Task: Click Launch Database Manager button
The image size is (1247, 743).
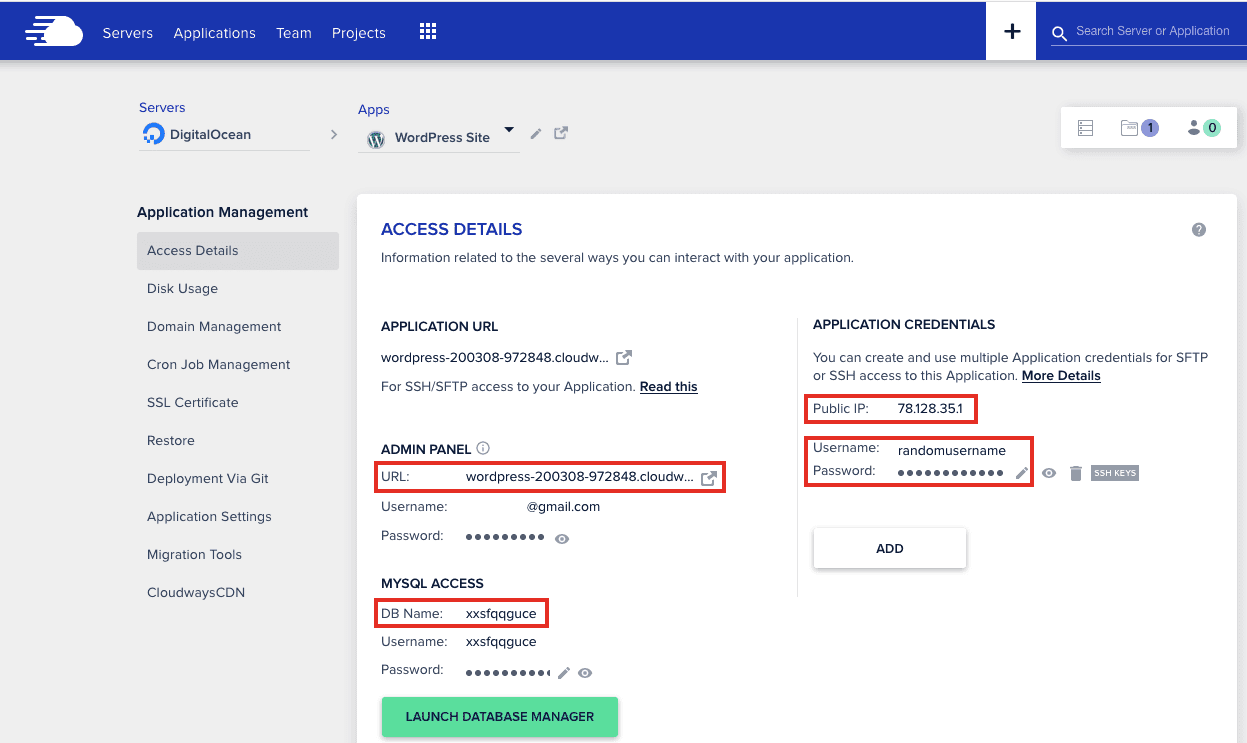Action: [499, 717]
